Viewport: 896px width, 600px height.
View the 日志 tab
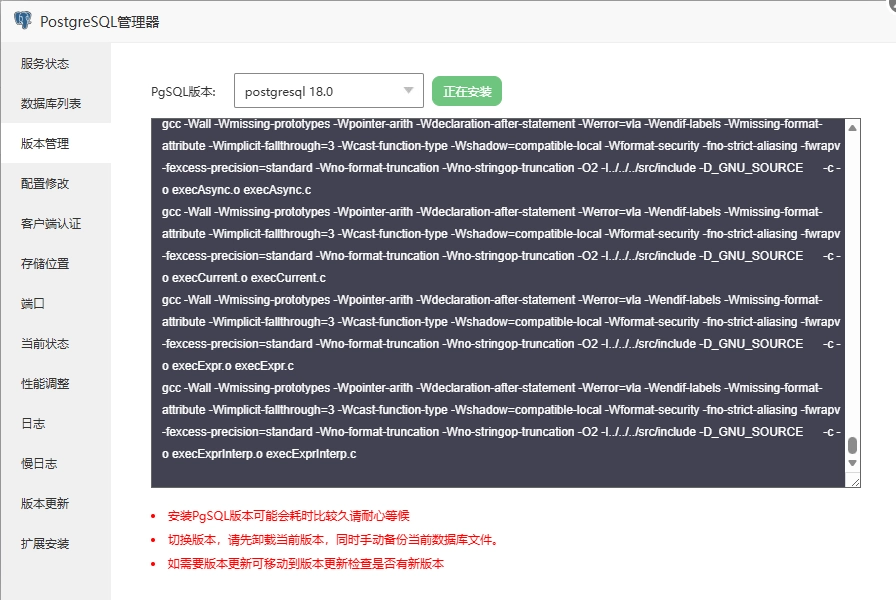pos(56,423)
